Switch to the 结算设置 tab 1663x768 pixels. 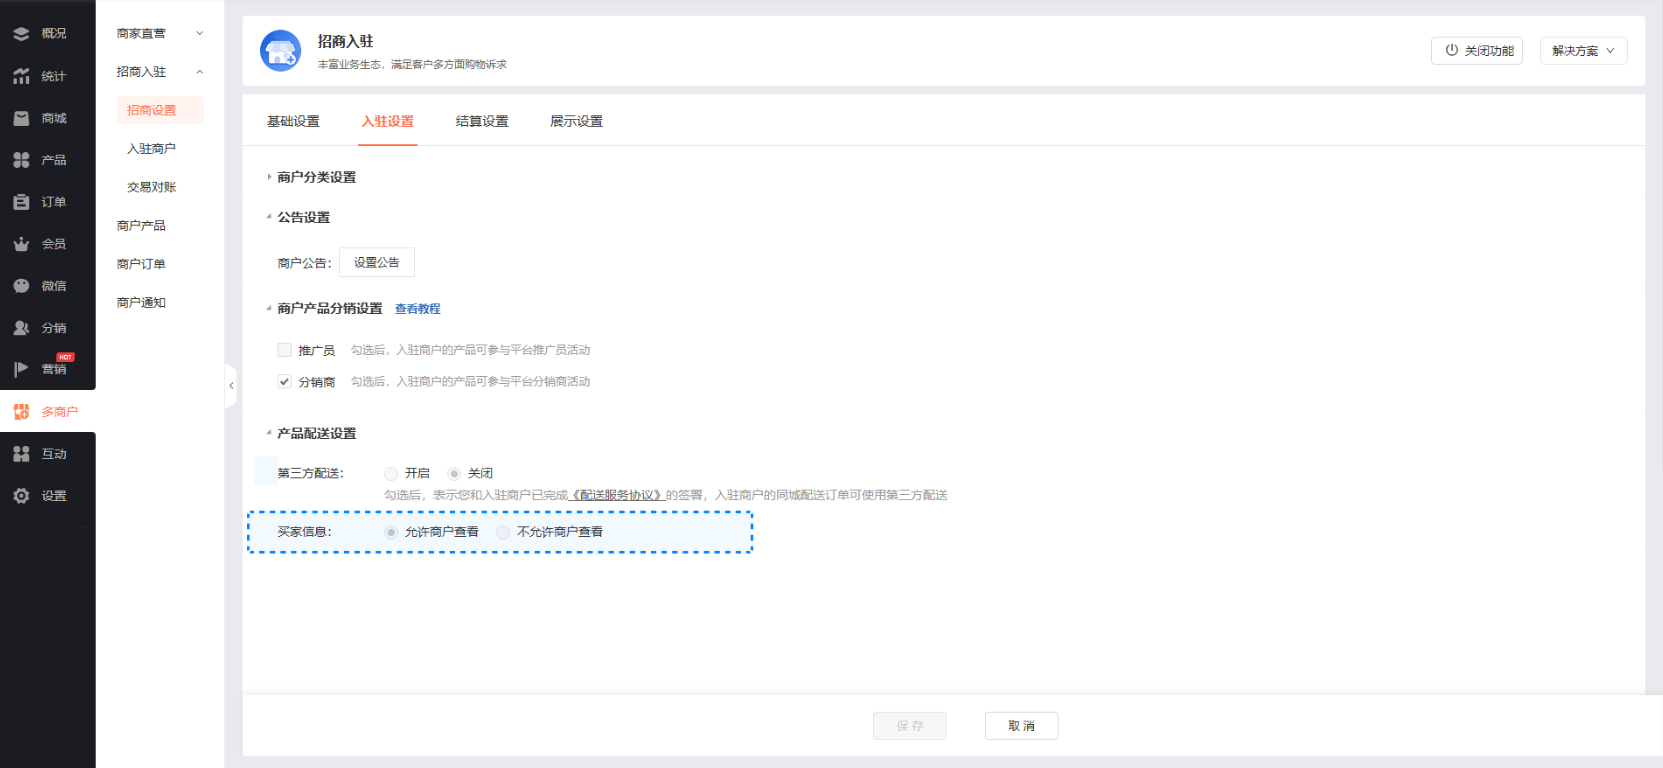click(x=482, y=121)
